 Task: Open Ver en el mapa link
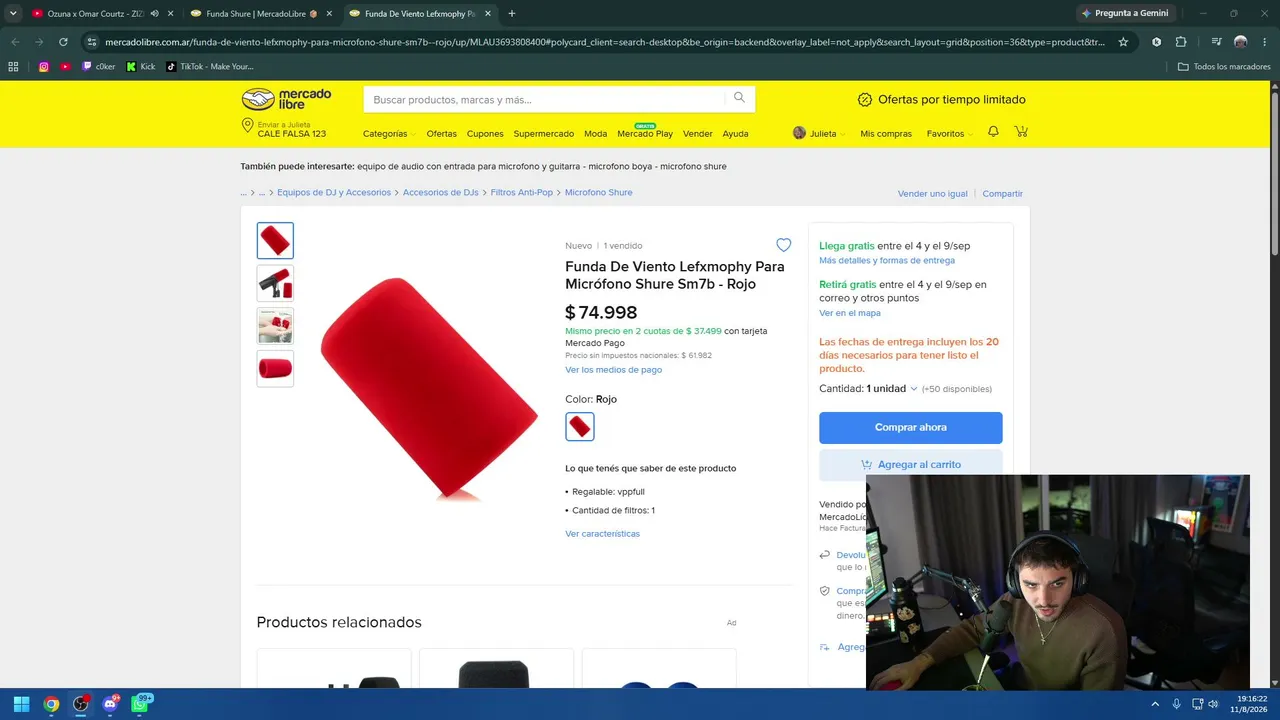pos(850,314)
